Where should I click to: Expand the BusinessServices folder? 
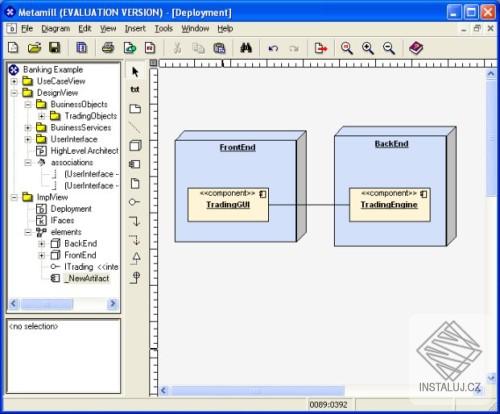pos(28,128)
